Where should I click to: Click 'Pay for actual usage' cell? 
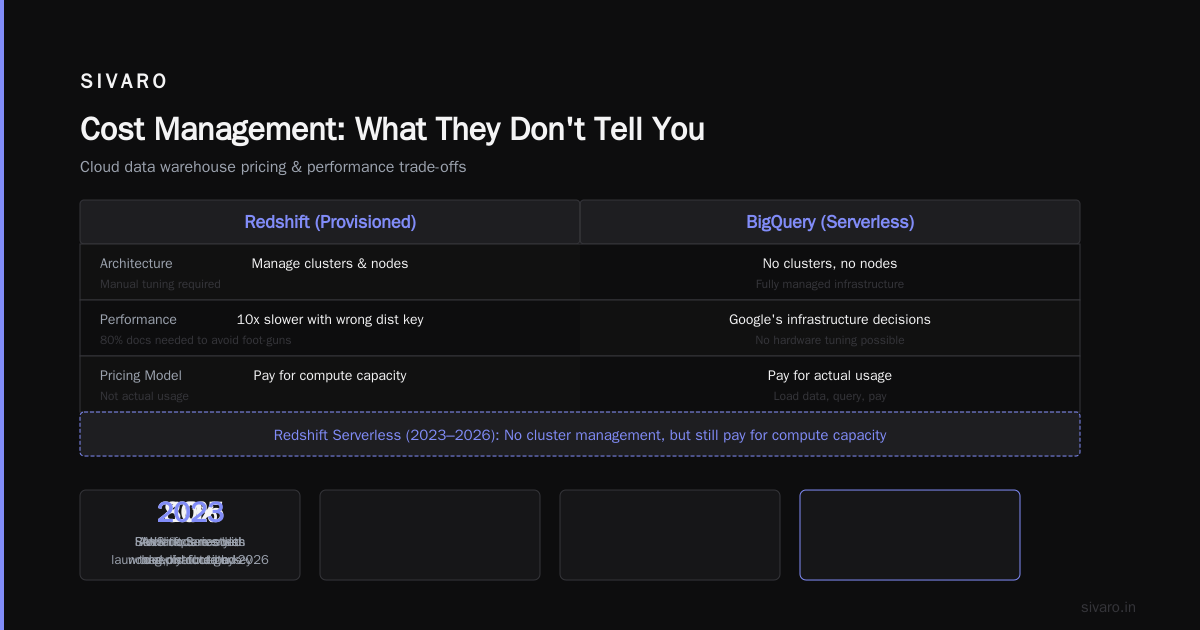click(x=830, y=376)
